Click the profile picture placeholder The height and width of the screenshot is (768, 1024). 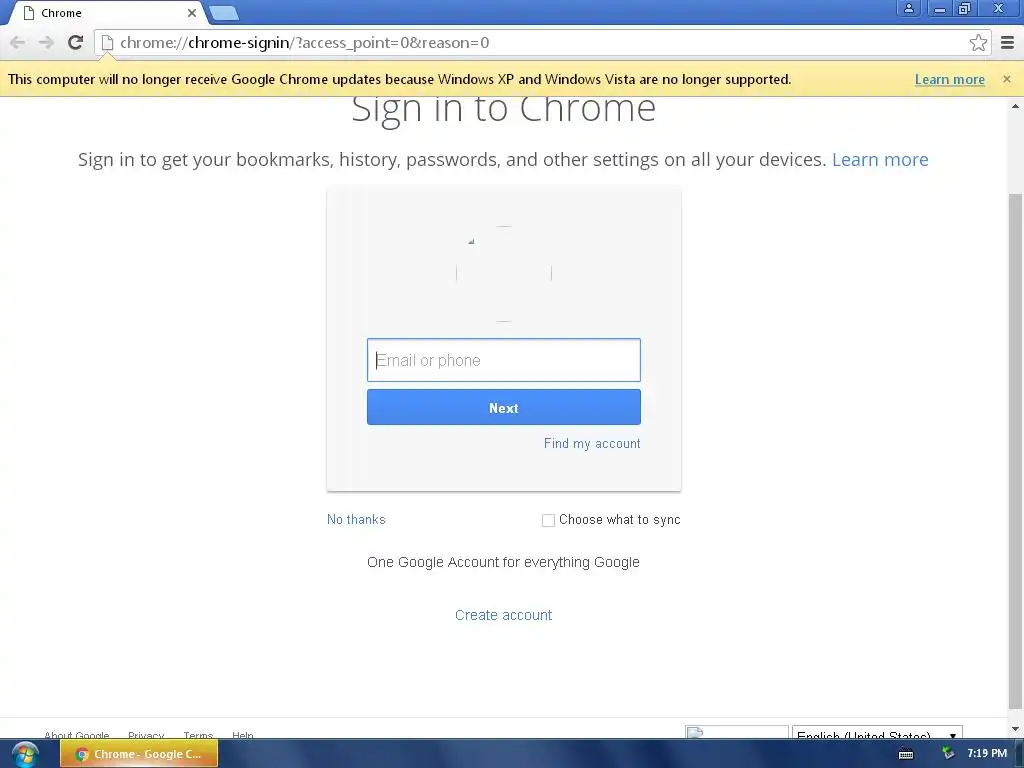coord(504,274)
